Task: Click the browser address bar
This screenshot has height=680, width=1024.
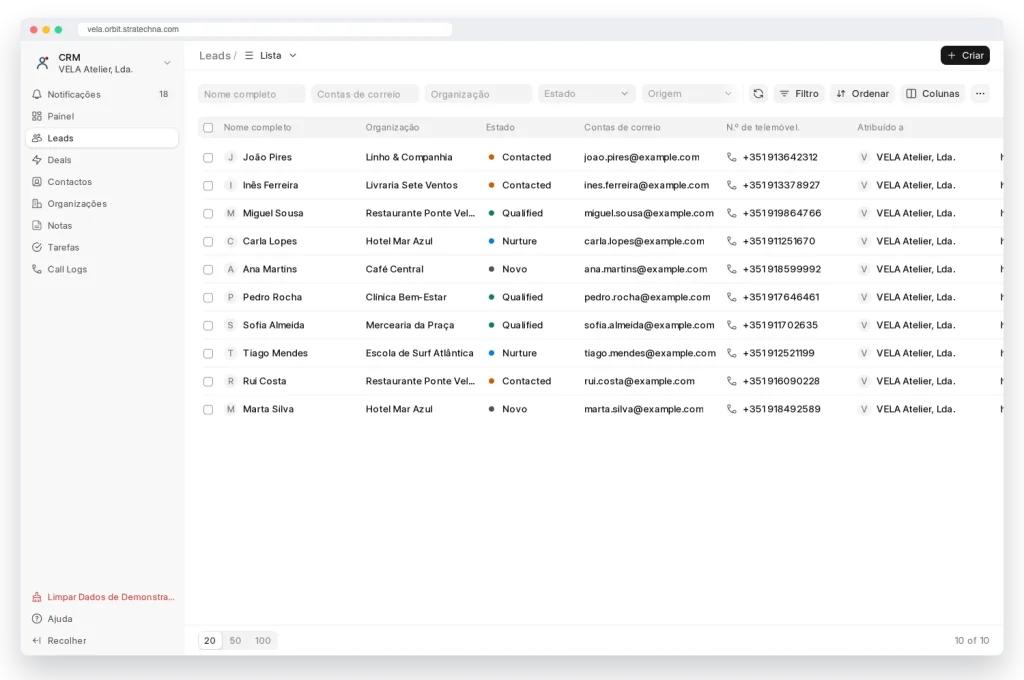Action: click(264, 29)
